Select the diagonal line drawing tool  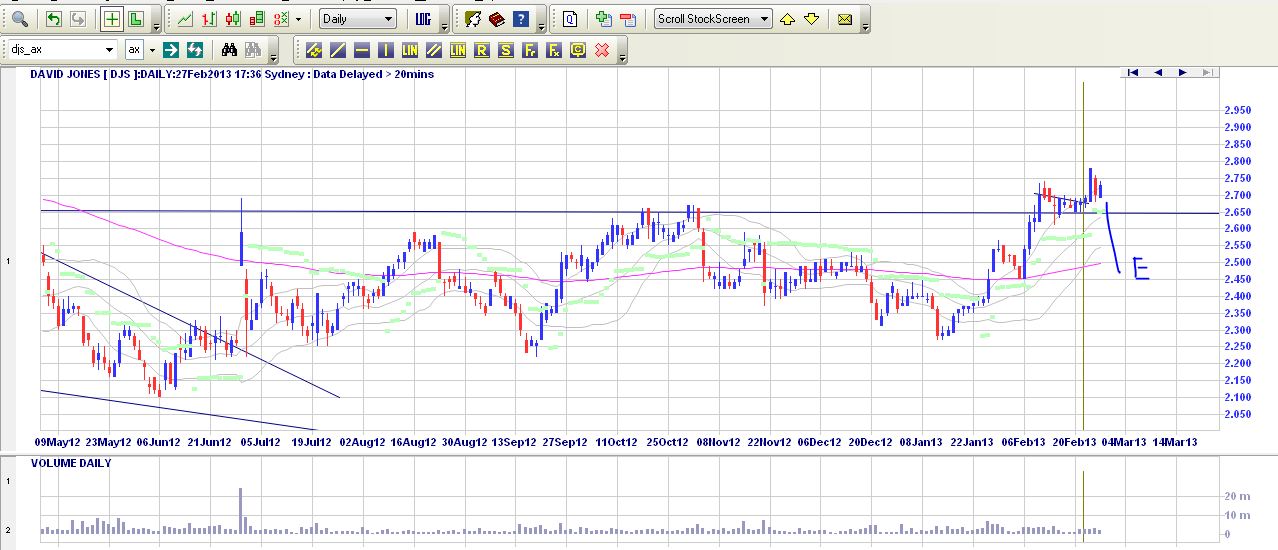tap(337, 49)
